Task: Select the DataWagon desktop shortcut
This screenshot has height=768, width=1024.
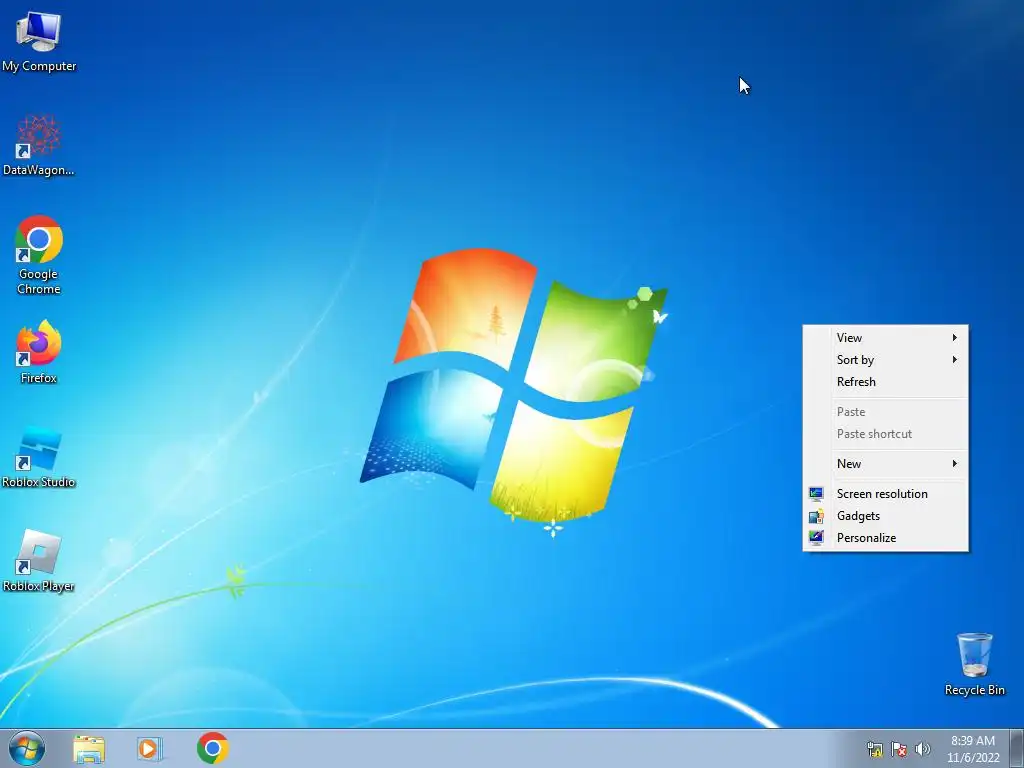Action: [39, 145]
